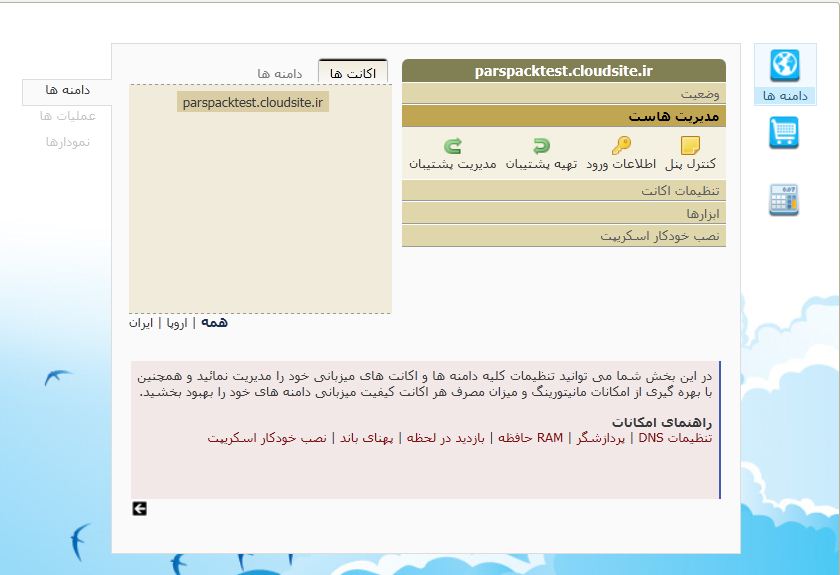Click the yellow note کنترل پنل icon
Viewport: 840px width, 575px height.
click(690, 145)
